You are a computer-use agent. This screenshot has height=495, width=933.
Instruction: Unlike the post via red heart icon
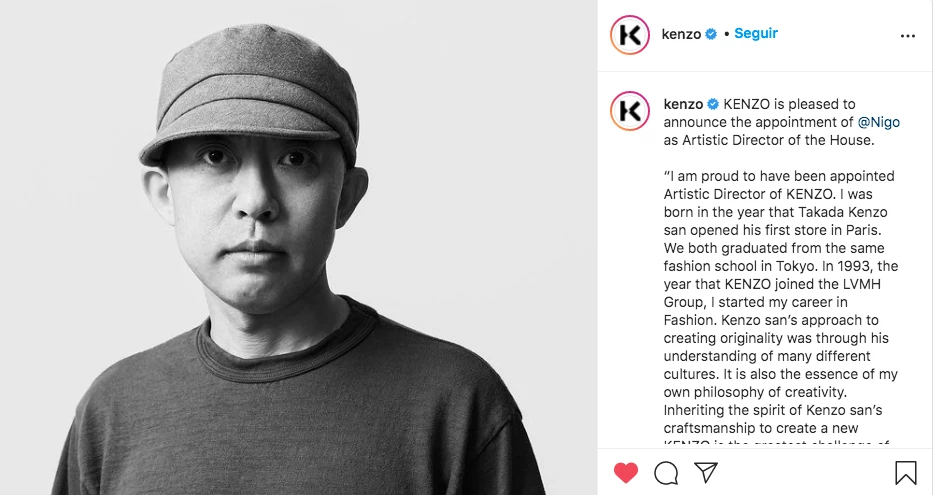pos(625,473)
